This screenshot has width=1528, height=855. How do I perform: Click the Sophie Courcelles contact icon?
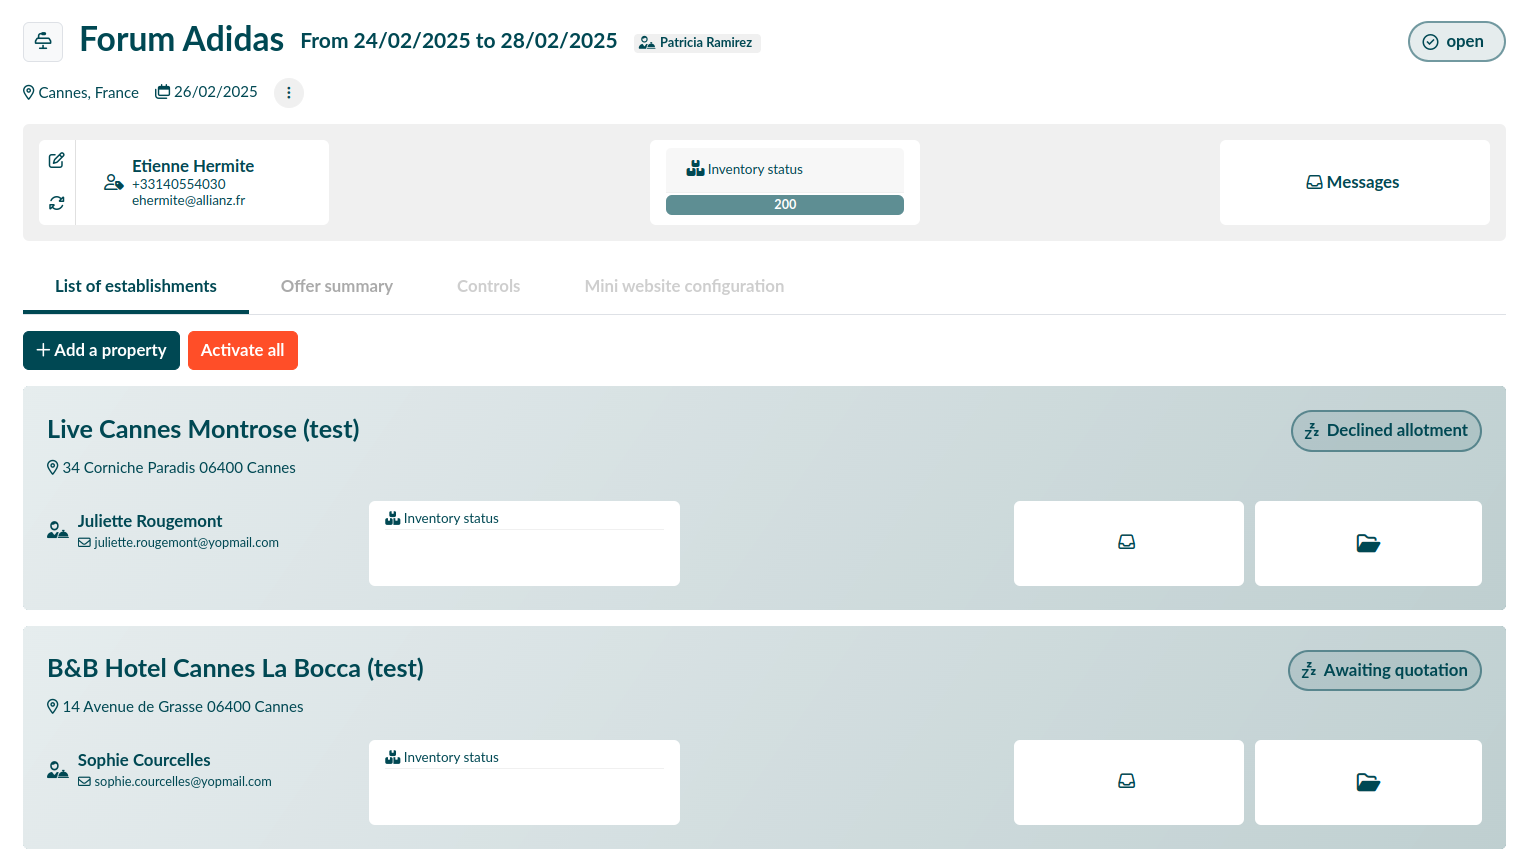(x=58, y=769)
